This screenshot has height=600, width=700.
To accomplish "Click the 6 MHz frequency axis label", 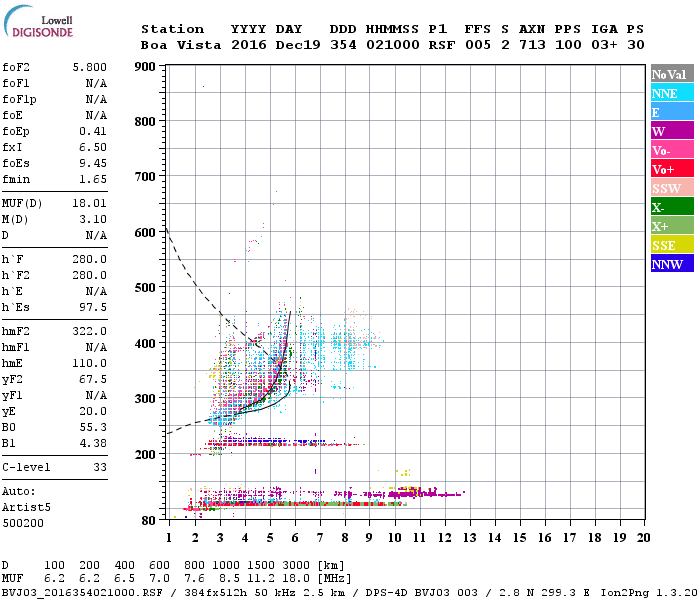I will pos(295,538).
